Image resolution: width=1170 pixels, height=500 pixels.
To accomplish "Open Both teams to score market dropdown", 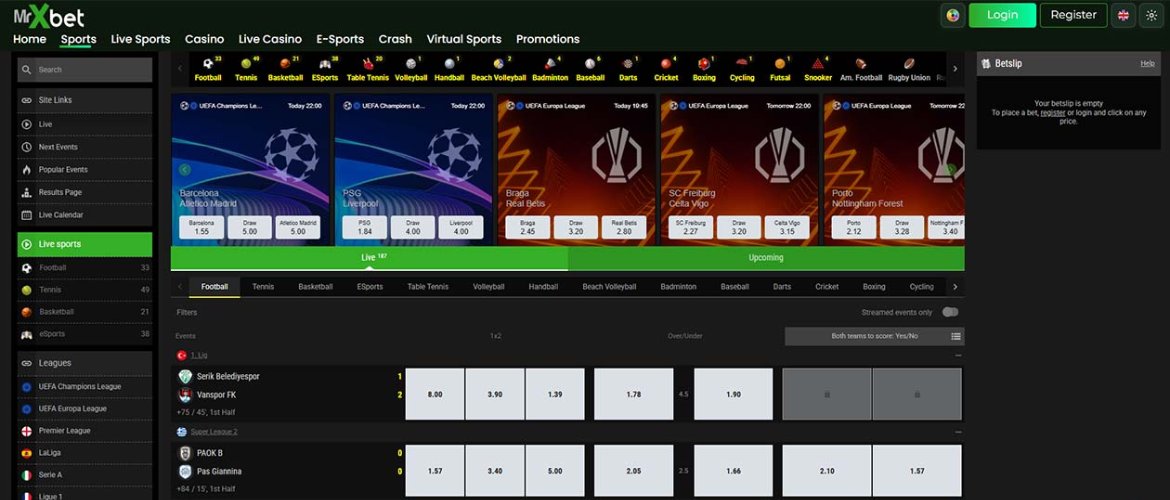I will [x=875, y=337].
